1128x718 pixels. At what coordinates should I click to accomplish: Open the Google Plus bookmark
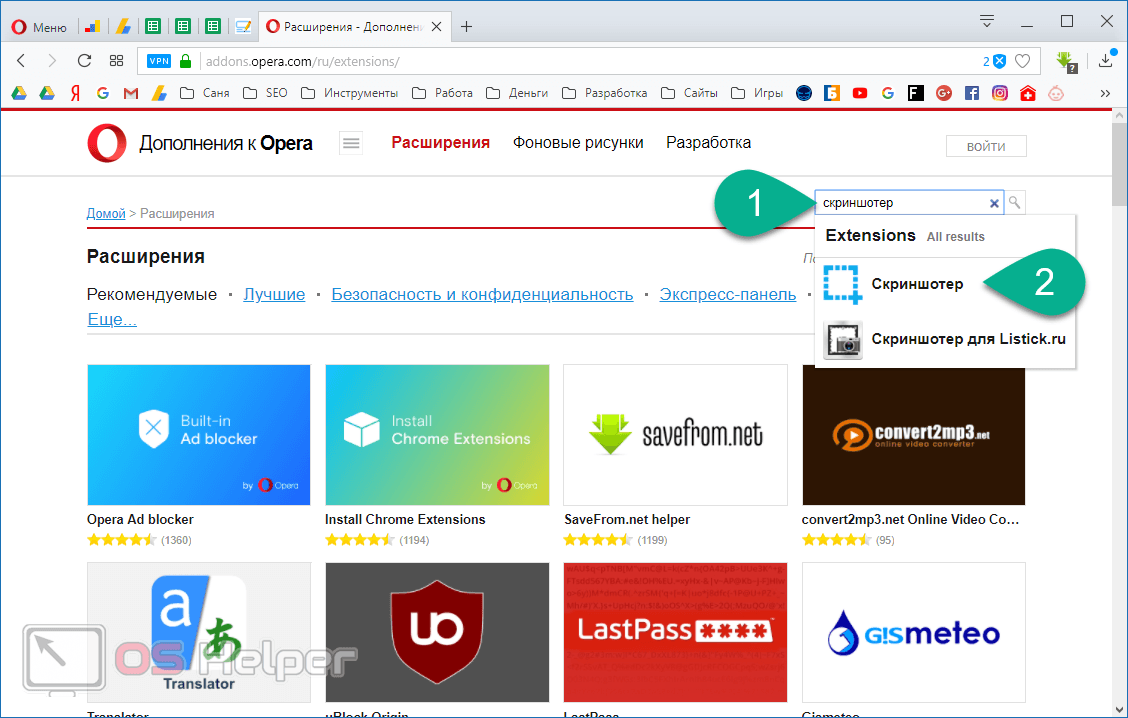pyautogui.click(x=944, y=93)
